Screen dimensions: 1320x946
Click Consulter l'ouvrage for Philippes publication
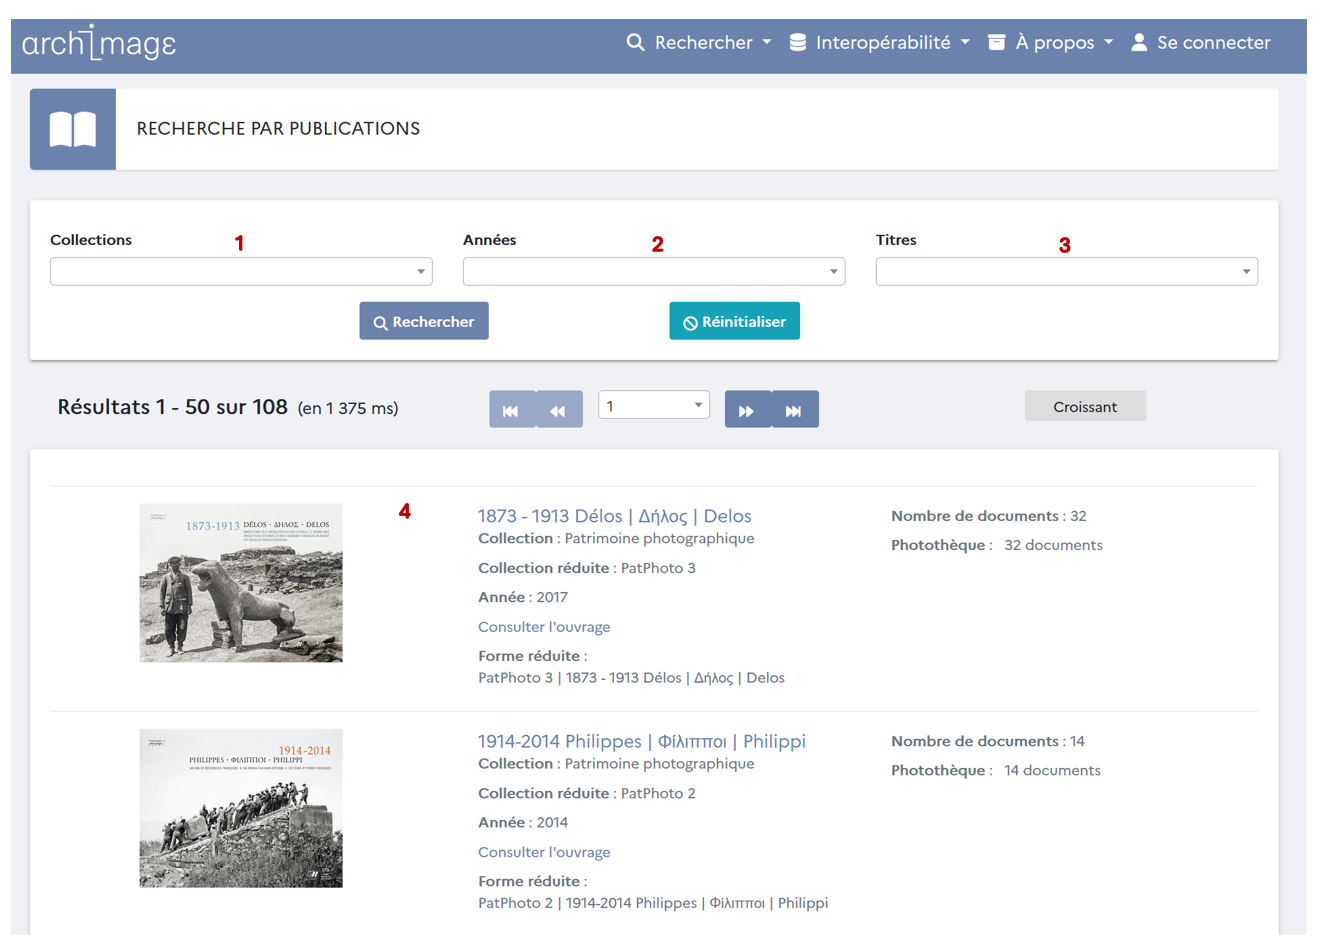pyautogui.click(x=544, y=852)
